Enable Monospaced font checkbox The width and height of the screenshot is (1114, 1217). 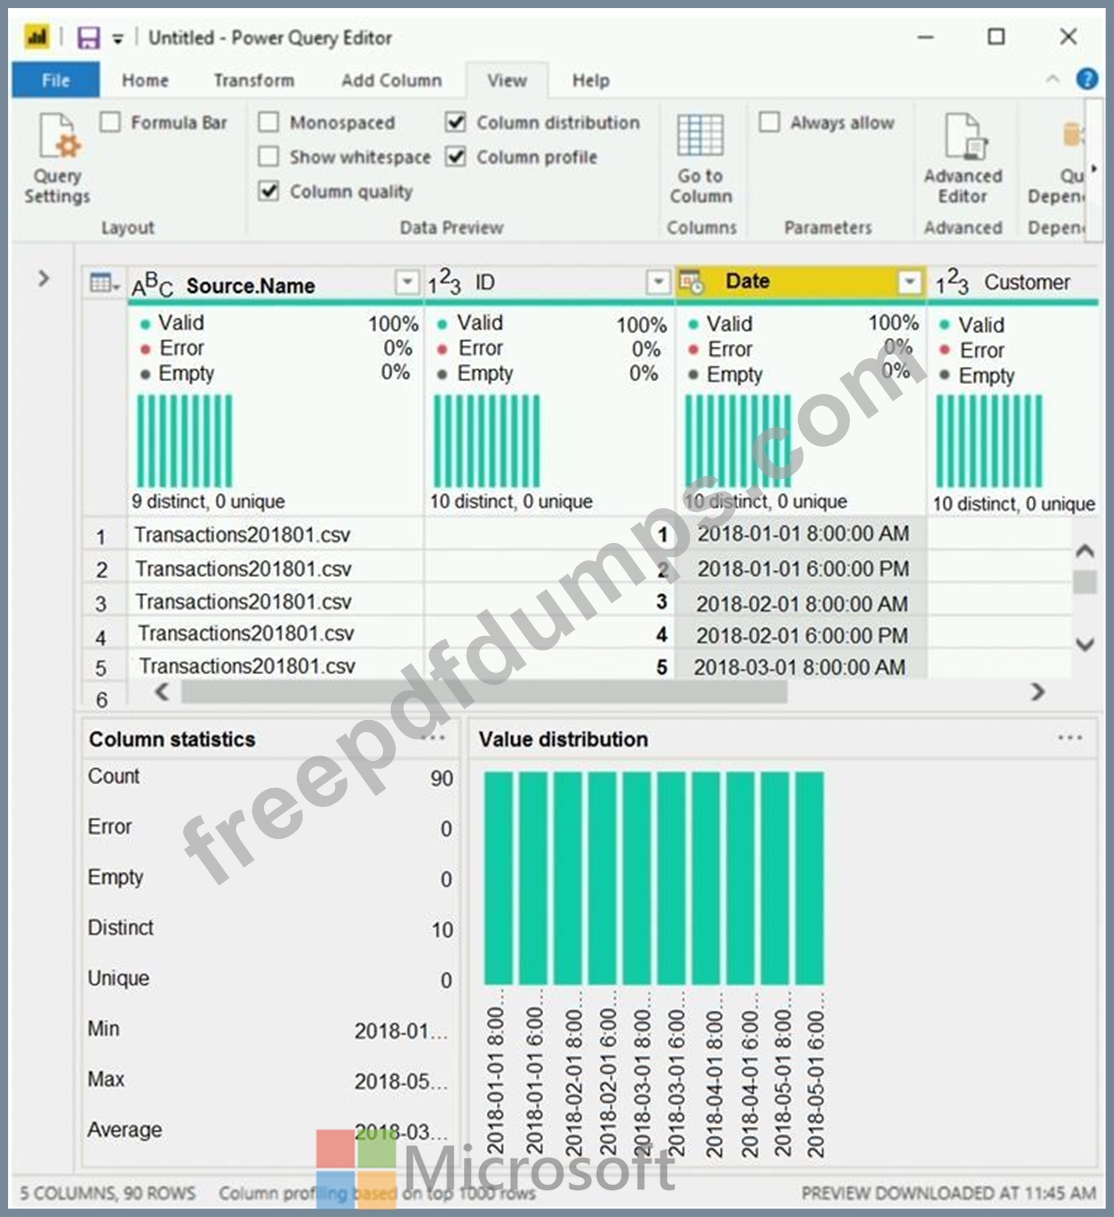click(x=268, y=122)
